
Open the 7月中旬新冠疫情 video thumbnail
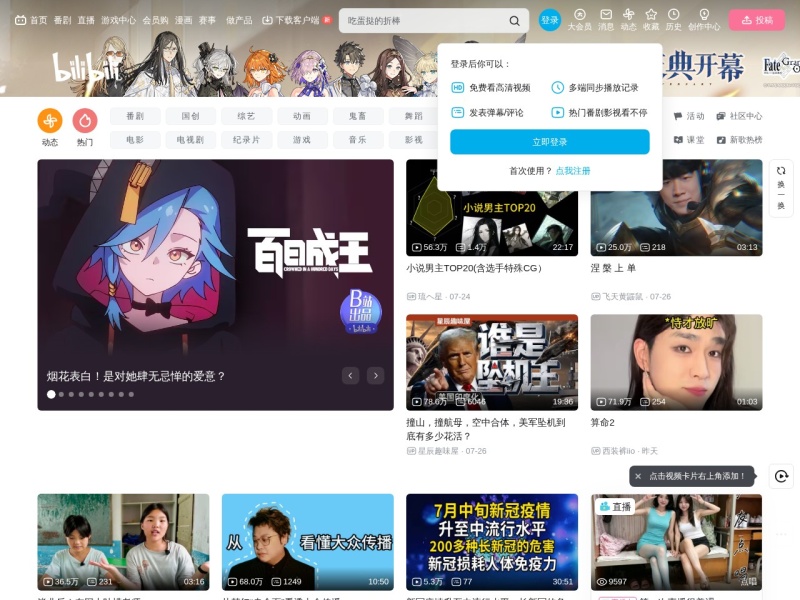492,542
